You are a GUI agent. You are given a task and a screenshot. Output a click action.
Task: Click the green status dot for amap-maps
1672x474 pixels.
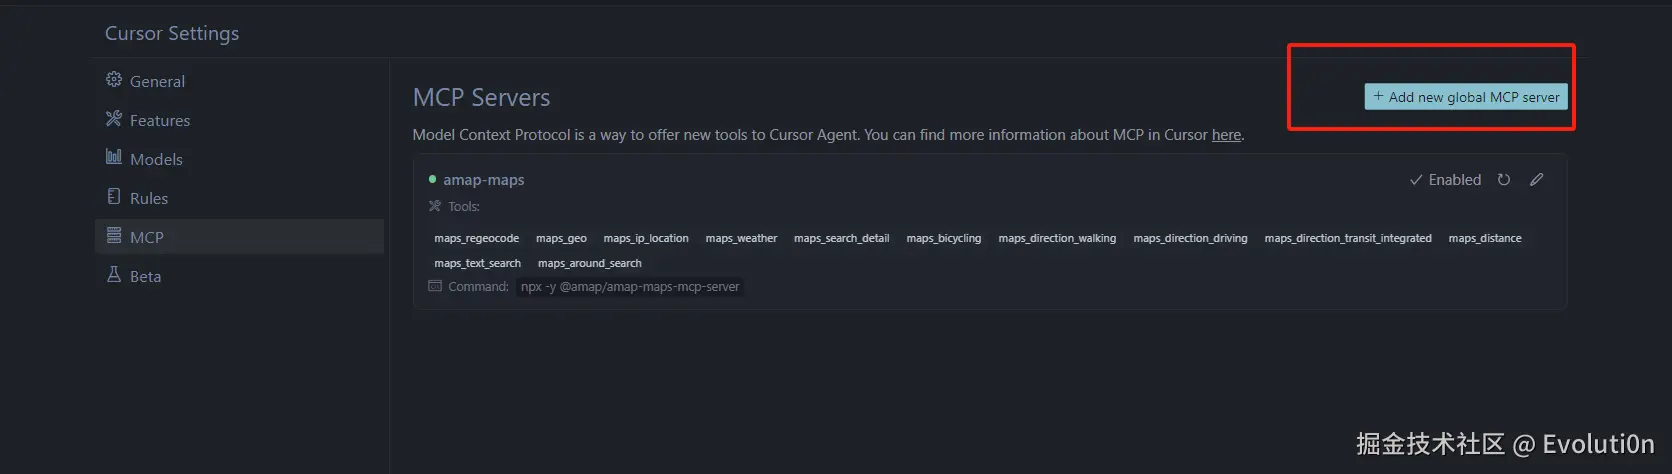tap(432, 180)
